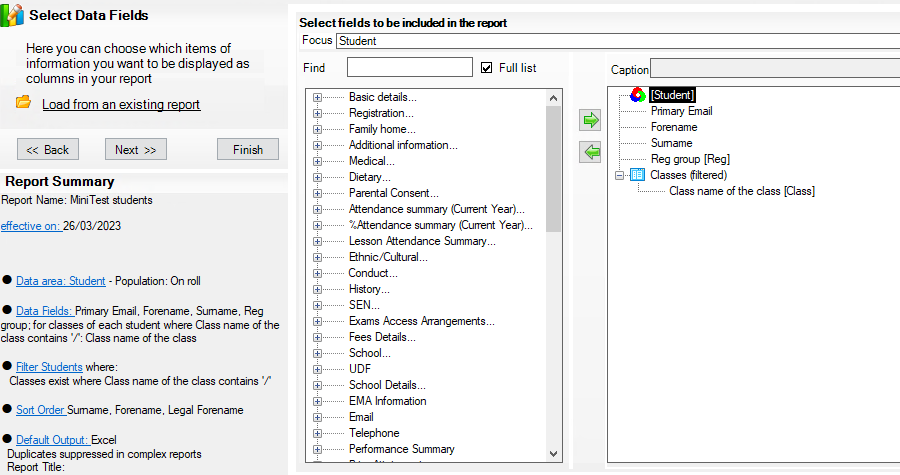
Task: Expand the History node
Action: (317, 290)
